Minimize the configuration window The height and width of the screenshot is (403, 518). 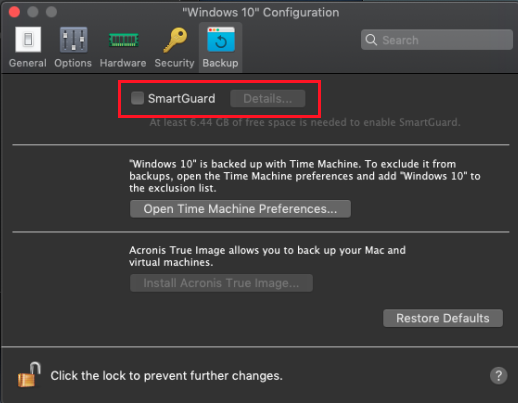(x=33, y=12)
